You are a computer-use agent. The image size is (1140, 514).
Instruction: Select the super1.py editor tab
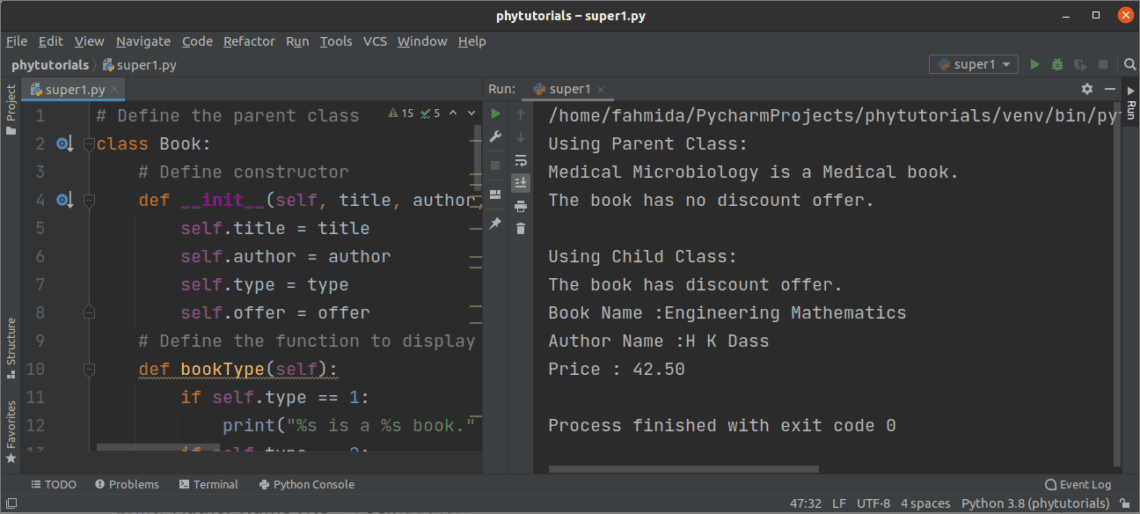tap(73, 89)
